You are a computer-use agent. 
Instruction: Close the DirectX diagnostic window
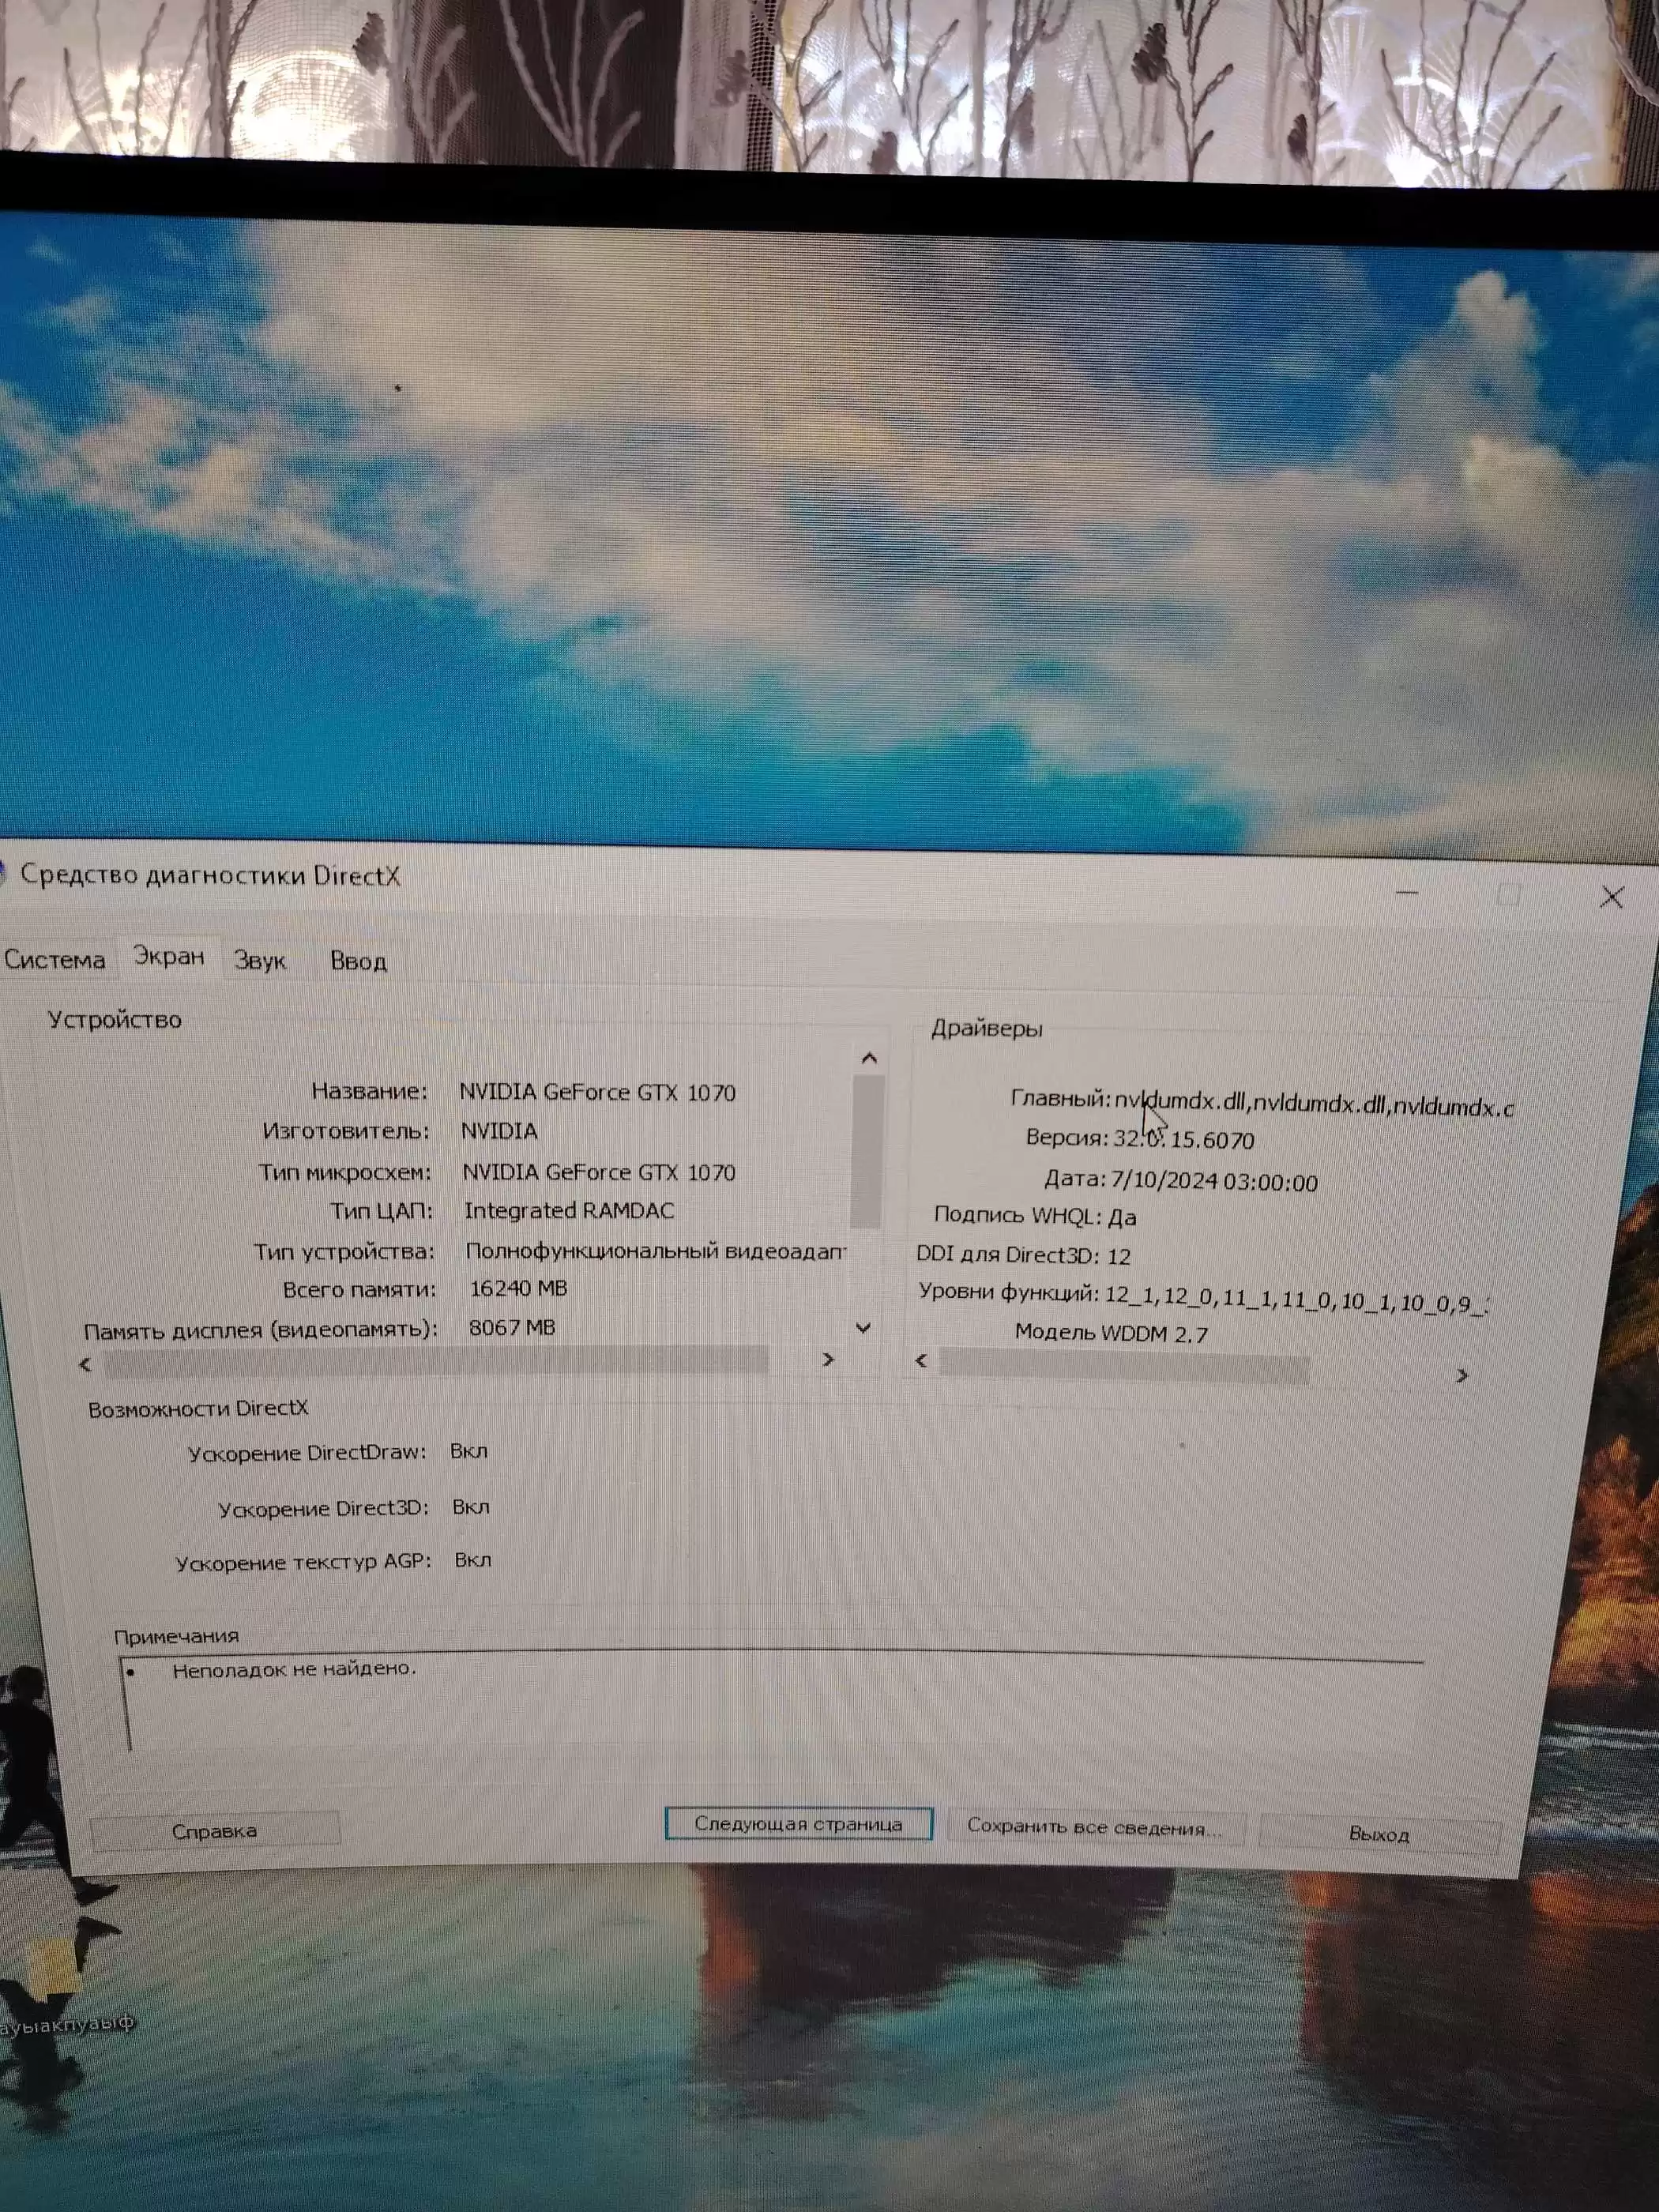(x=1611, y=897)
